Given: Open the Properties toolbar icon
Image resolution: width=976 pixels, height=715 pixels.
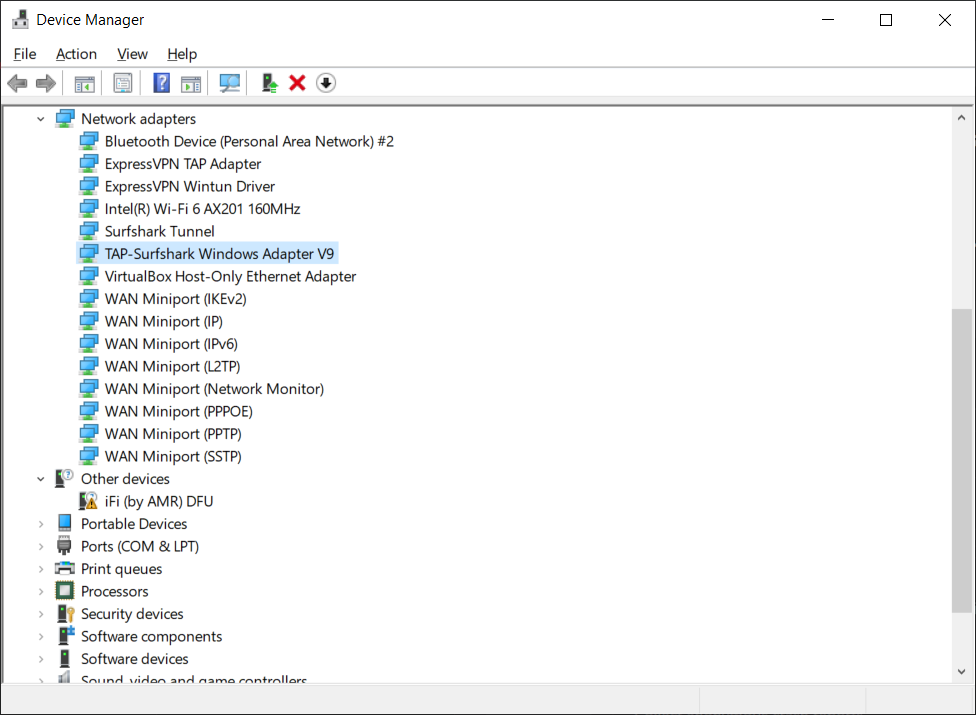Looking at the screenshot, I should (123, 83).
